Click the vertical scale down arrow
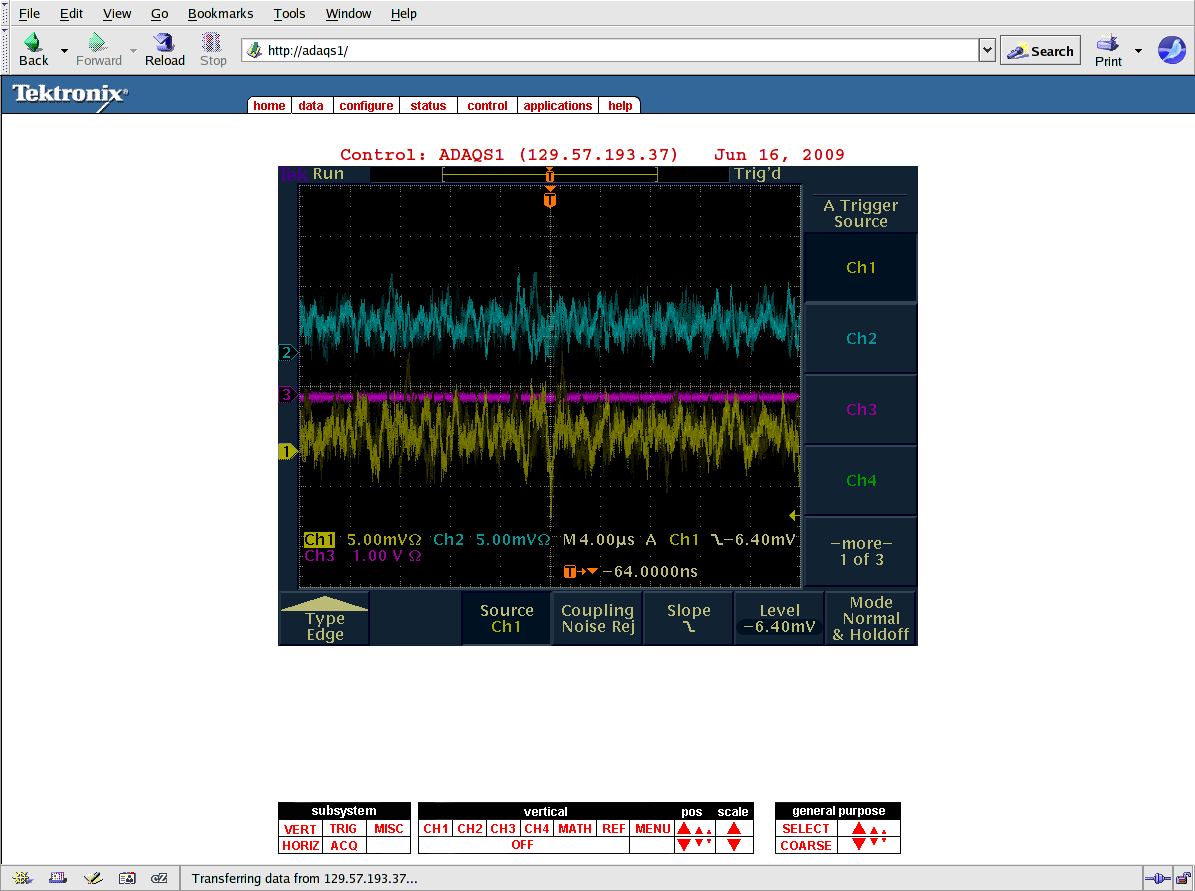This screenshot has width=1195, height=891. (734, 845)
